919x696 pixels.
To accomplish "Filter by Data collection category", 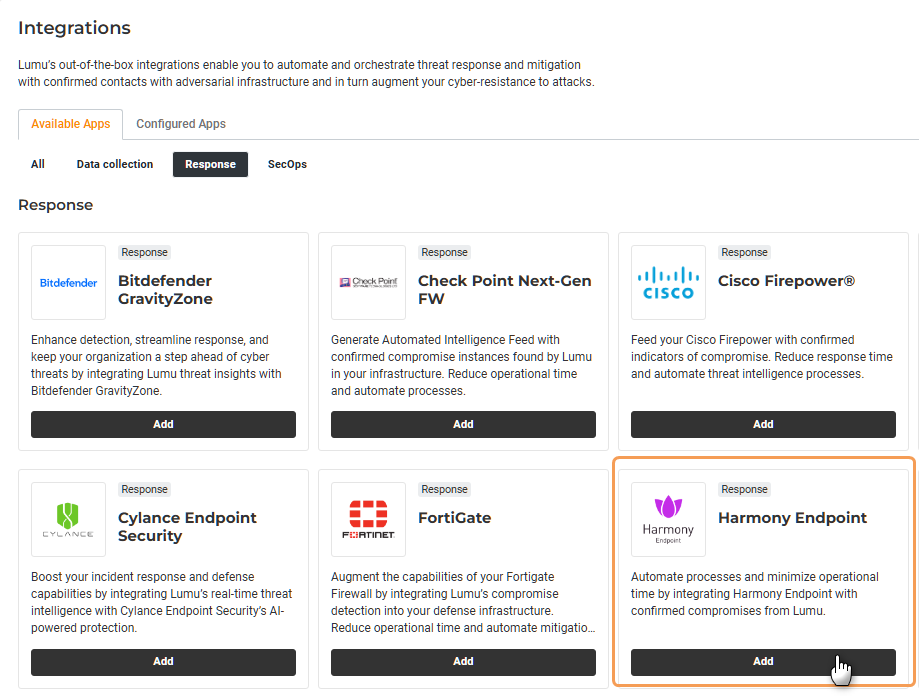I will (115, 164).
